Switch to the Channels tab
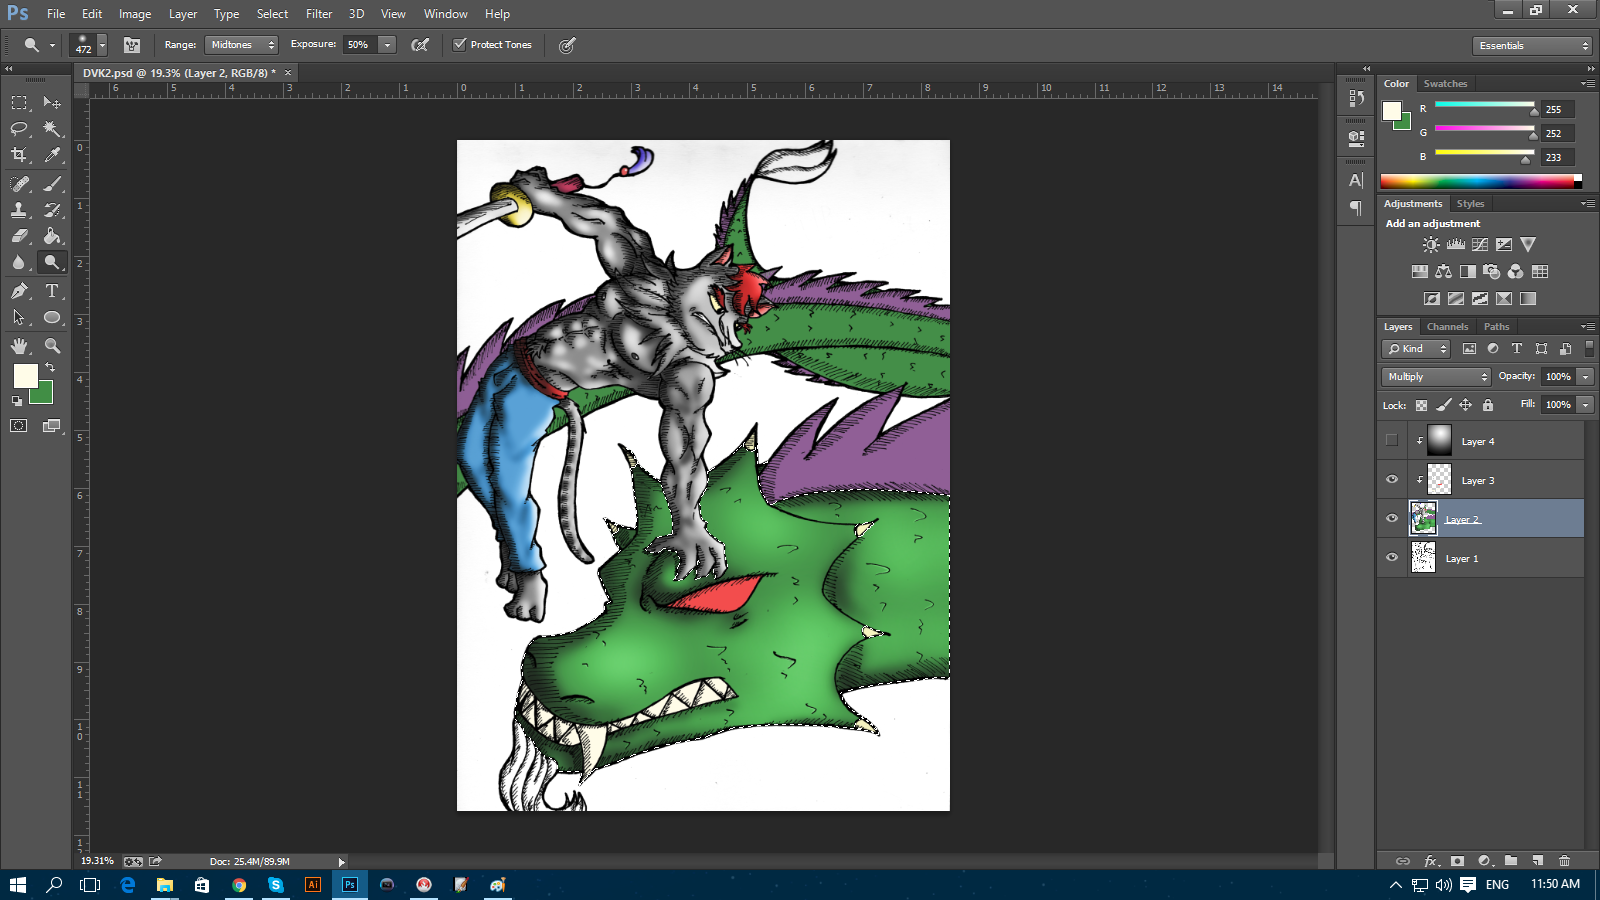 1447,327
